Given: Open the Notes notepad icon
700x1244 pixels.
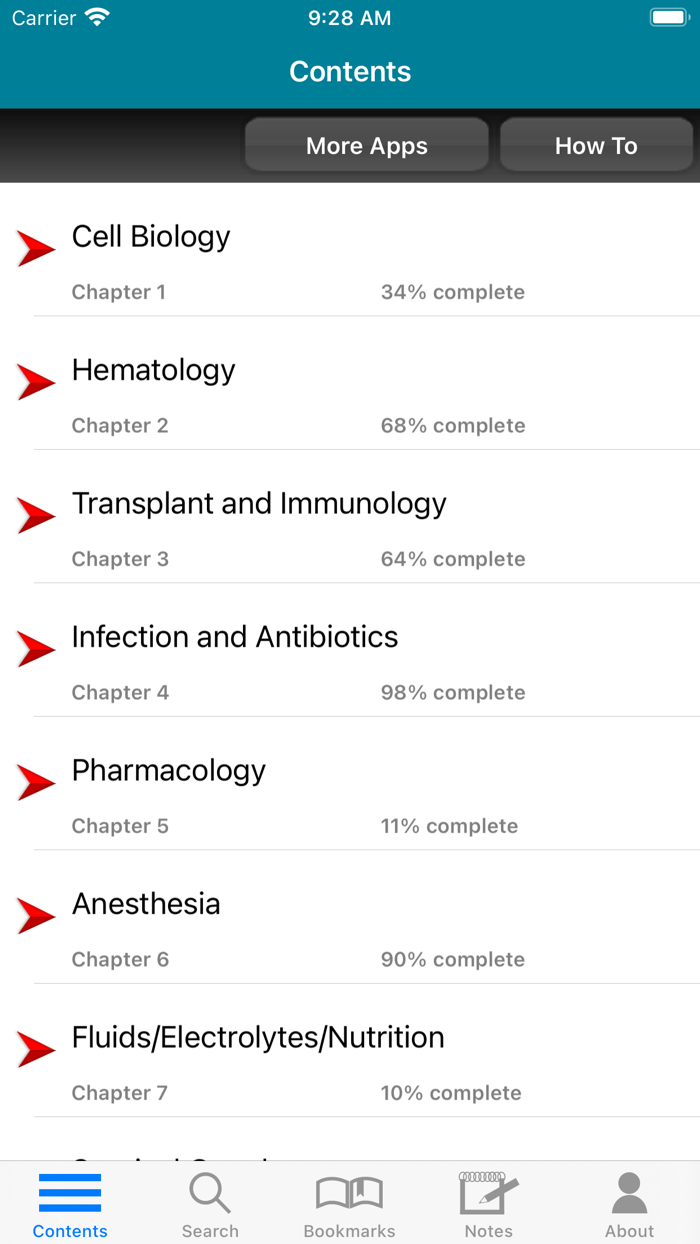Looking at the screenshot, I should tap(488, 1194).
